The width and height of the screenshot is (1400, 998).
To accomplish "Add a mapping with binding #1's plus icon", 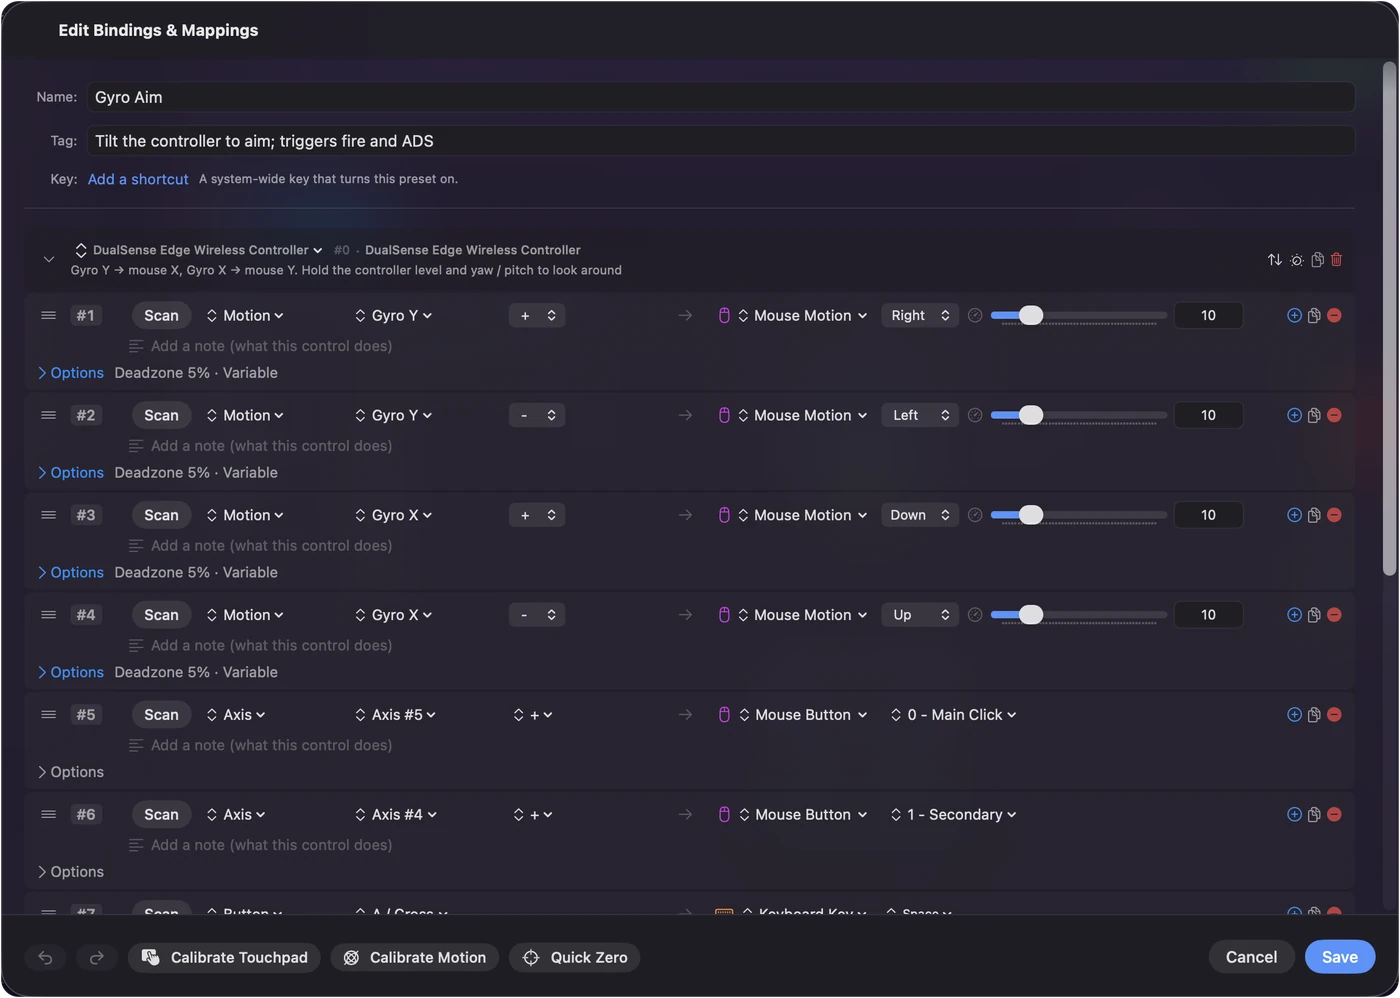I will [1294, 316].
